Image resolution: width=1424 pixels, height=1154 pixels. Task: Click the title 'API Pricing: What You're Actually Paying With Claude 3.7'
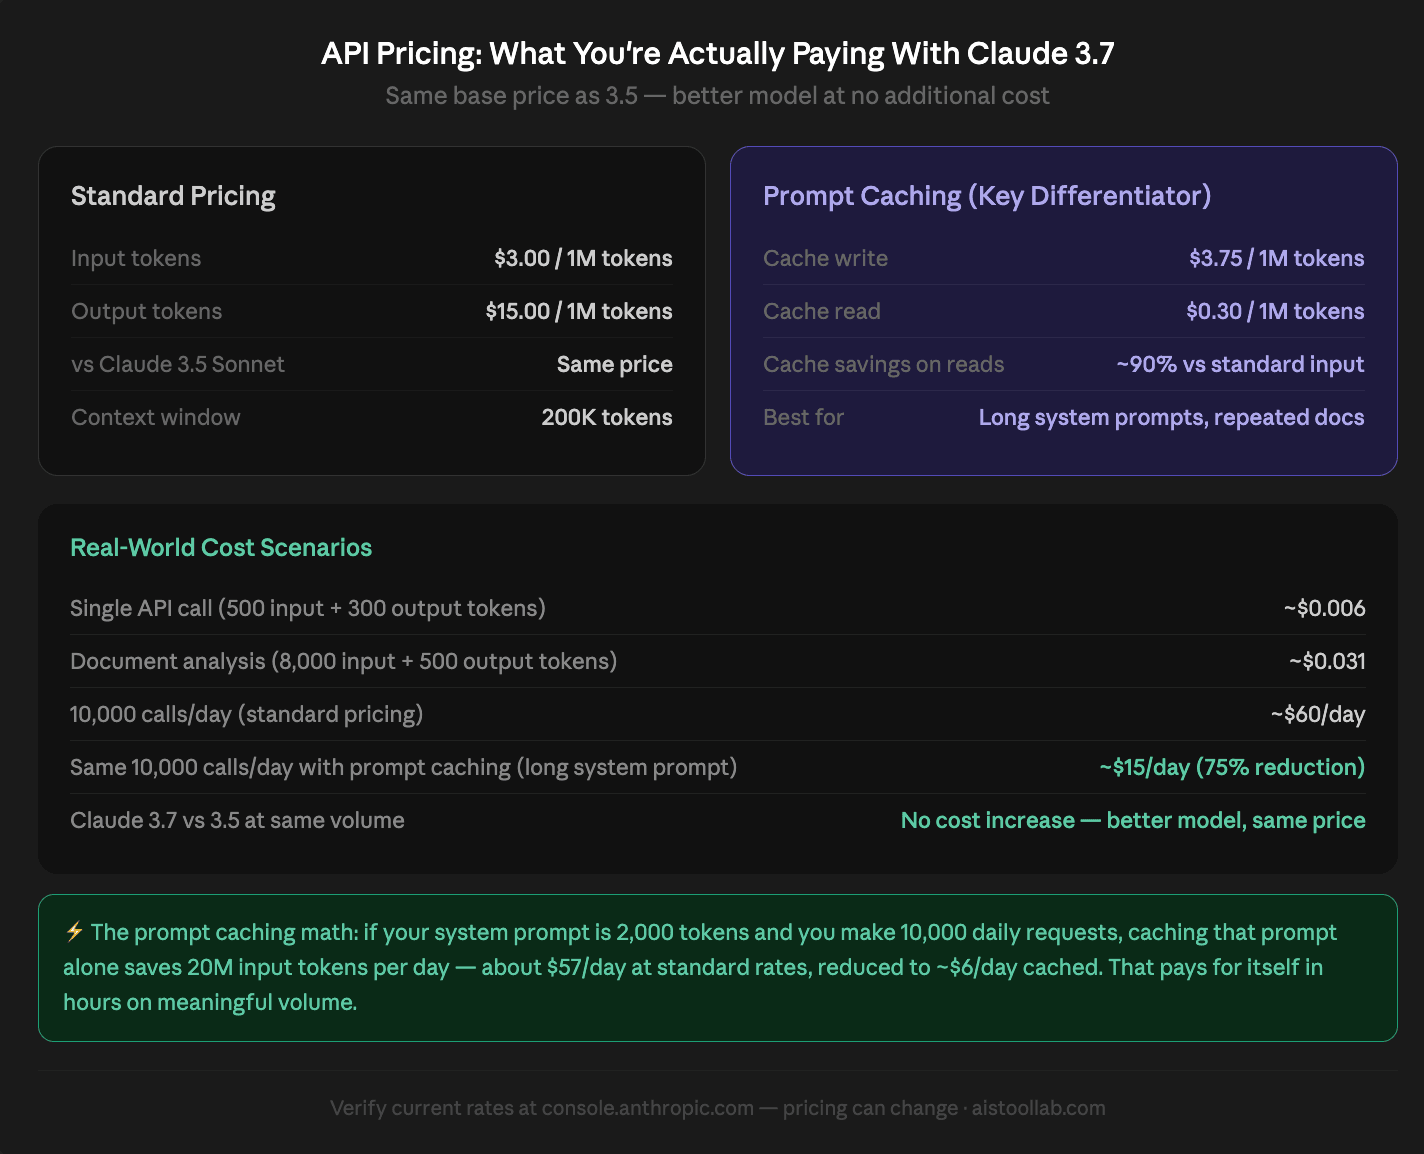click(718, 53)
